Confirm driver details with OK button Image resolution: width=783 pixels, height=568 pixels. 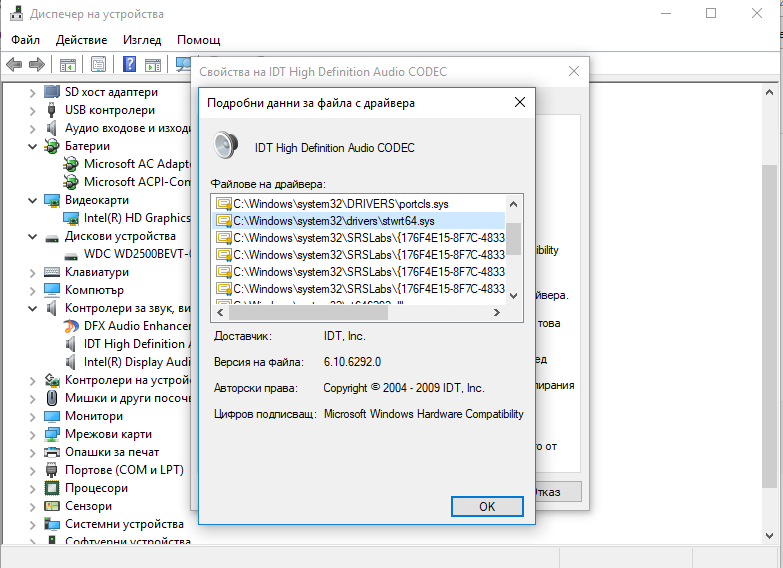(x=487, y=507)
